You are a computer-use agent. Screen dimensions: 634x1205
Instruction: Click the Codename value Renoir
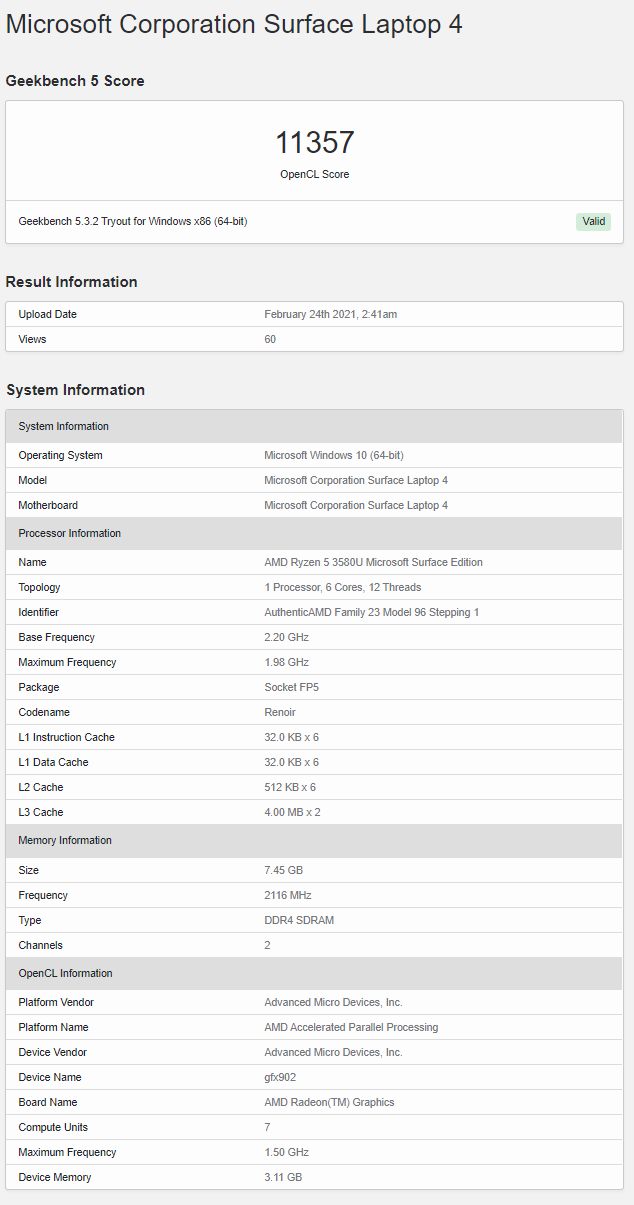click(x=280, y=712)
